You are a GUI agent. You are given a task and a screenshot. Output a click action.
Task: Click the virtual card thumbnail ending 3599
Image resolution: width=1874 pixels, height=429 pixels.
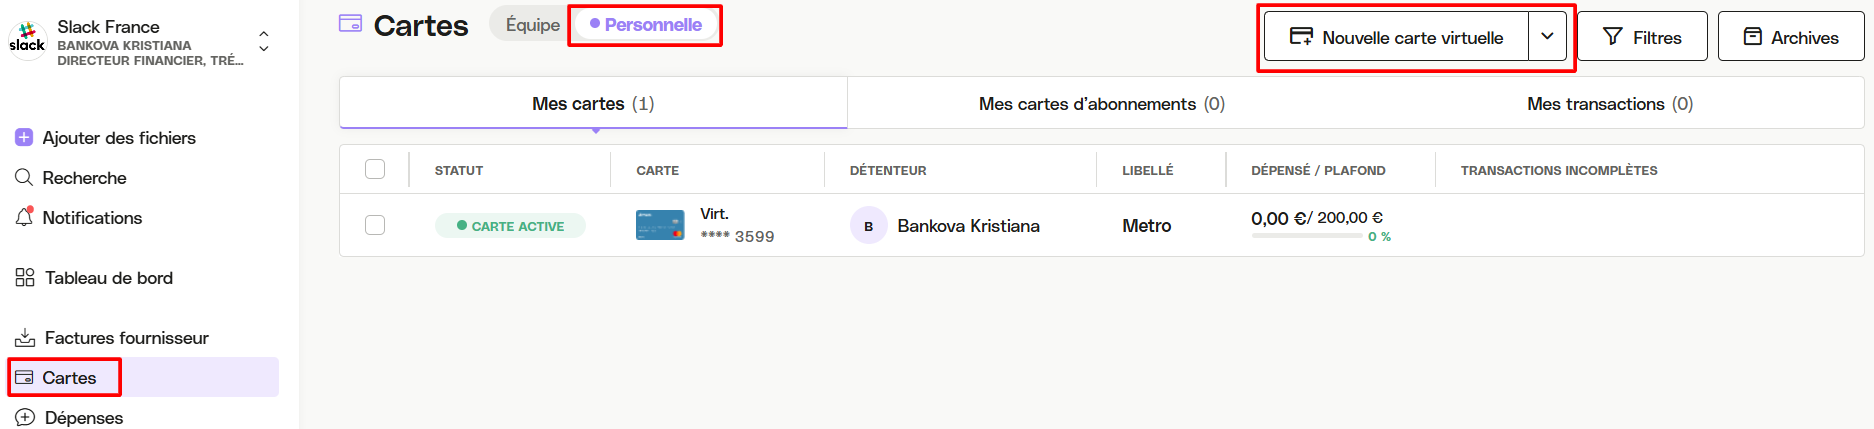tap(660, 225)
